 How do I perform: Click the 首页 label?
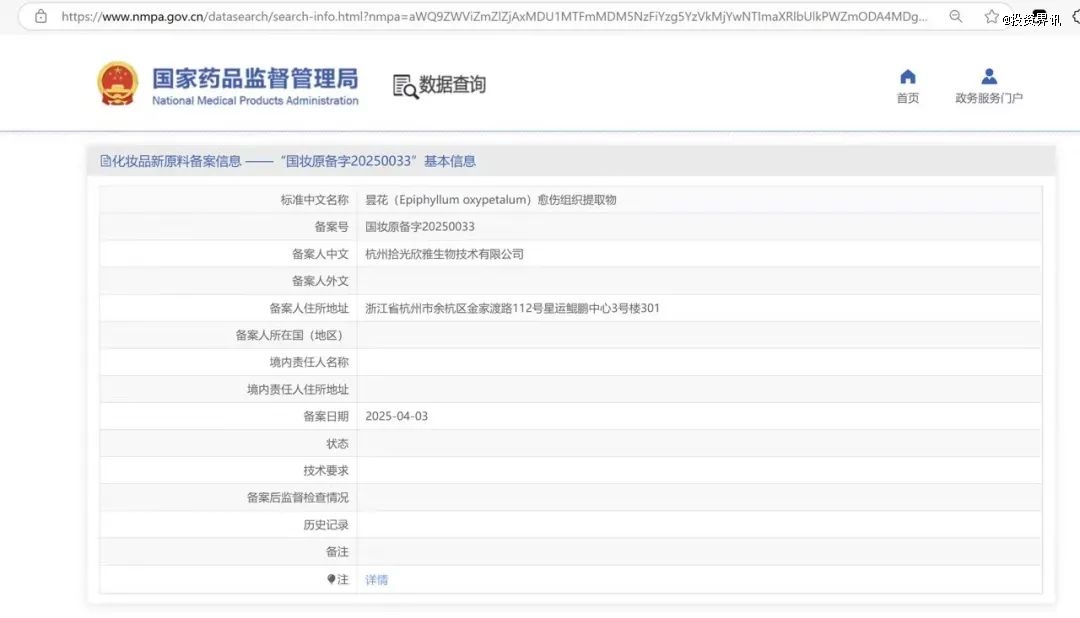[x=908, y=98]
